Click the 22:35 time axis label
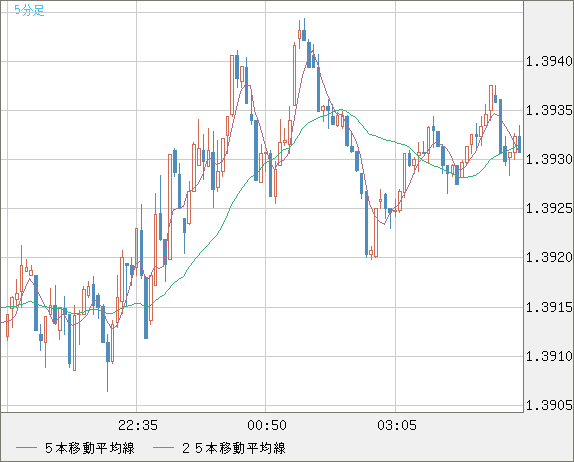This screenshot has height=462, width=574. tap(138, 425)
